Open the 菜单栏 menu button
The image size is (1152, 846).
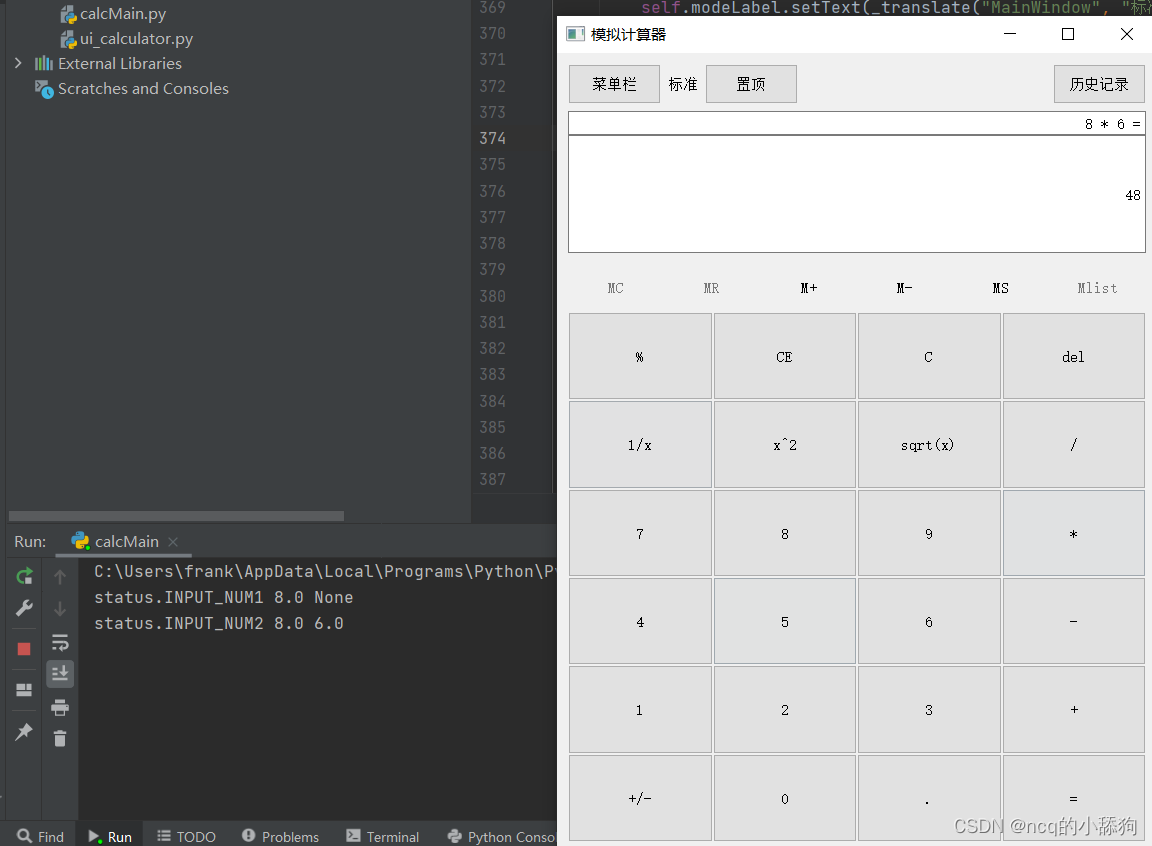click(x=613, y=84)
